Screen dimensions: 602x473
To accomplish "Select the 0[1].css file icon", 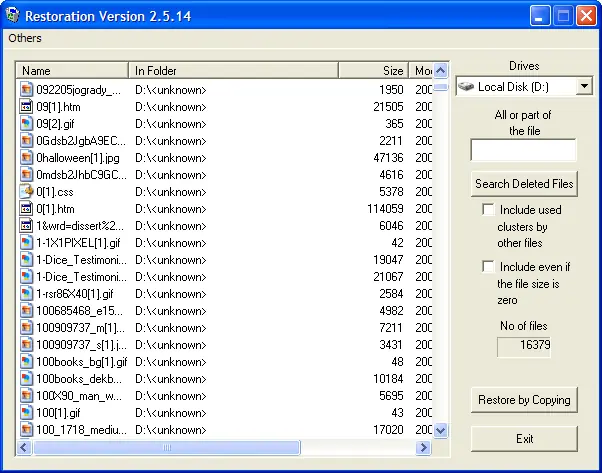I will [27, 191].
